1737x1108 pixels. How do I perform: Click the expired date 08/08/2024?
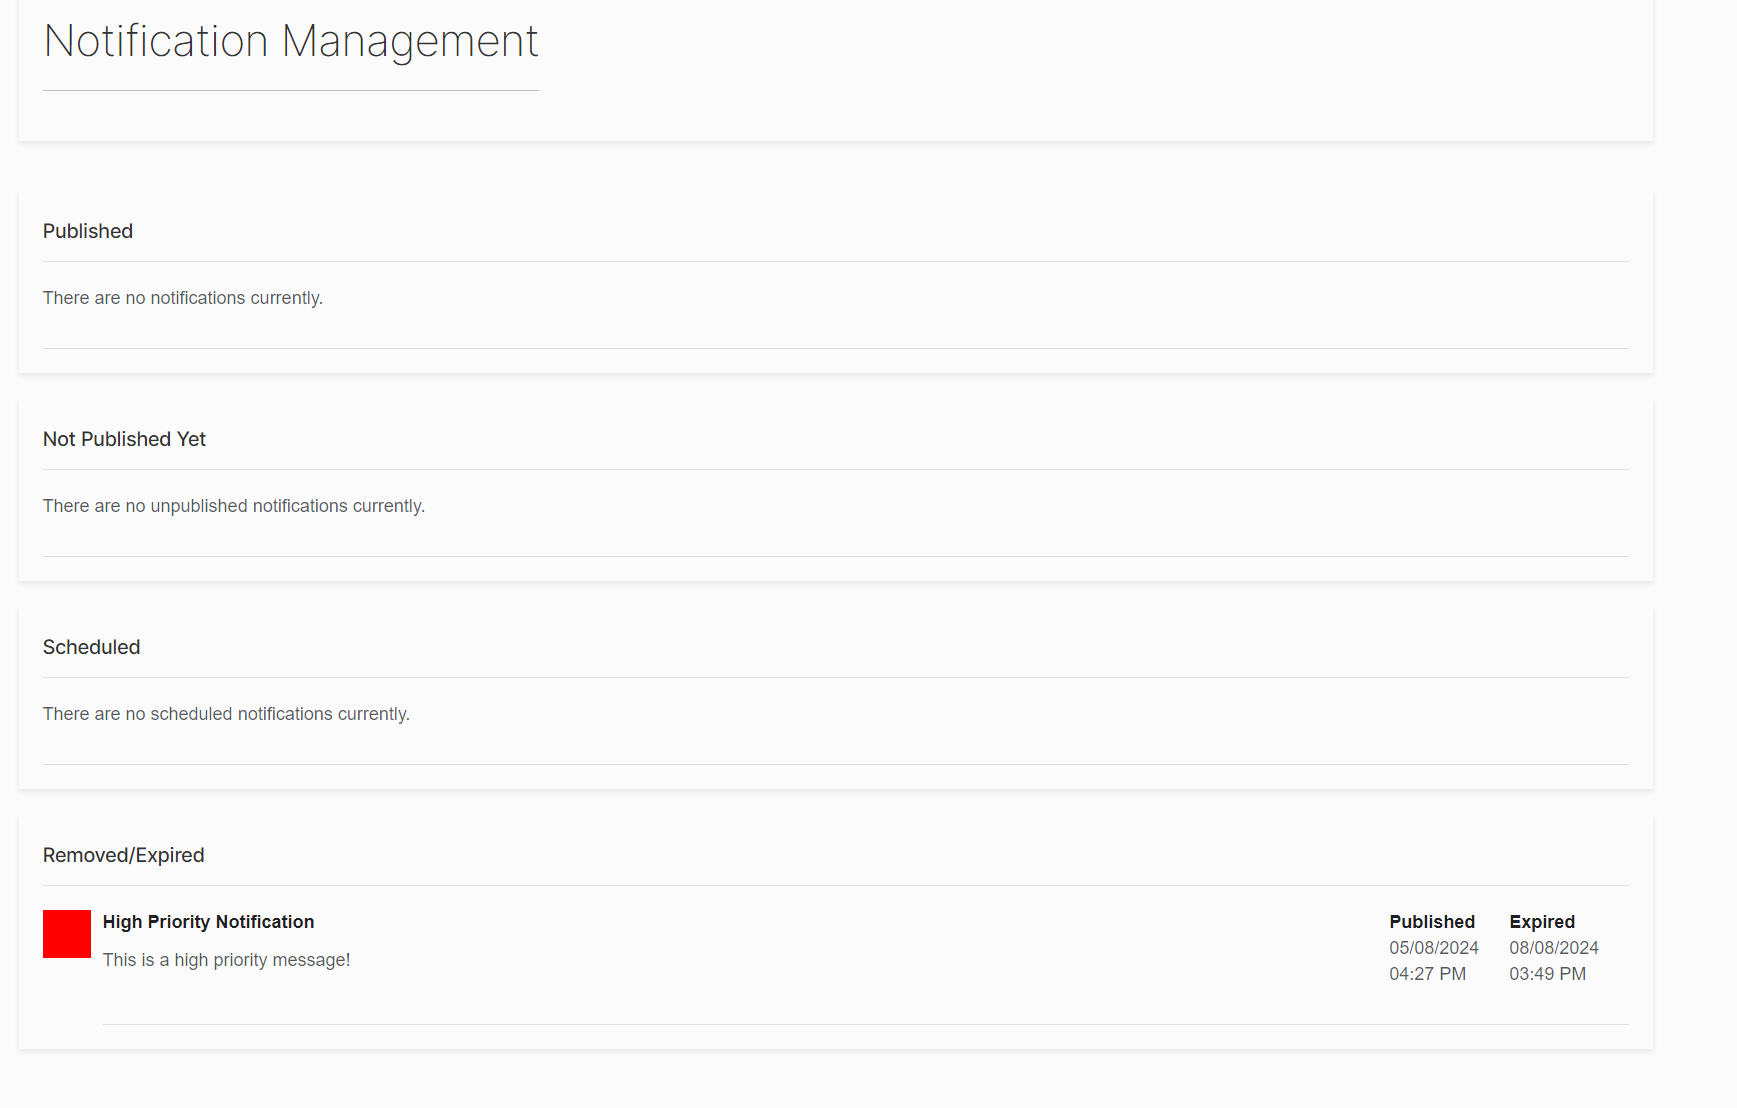pos(1553,947)
